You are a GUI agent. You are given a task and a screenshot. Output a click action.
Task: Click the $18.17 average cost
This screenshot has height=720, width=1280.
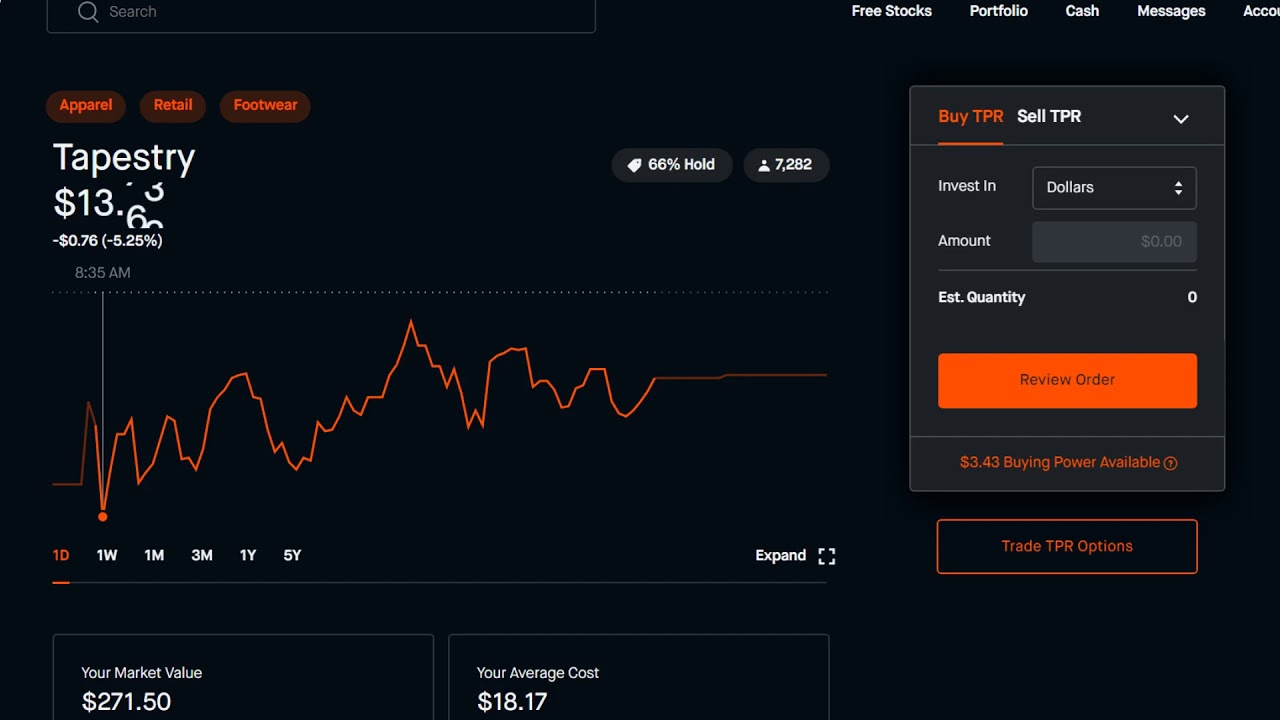[x=512, y=702]
